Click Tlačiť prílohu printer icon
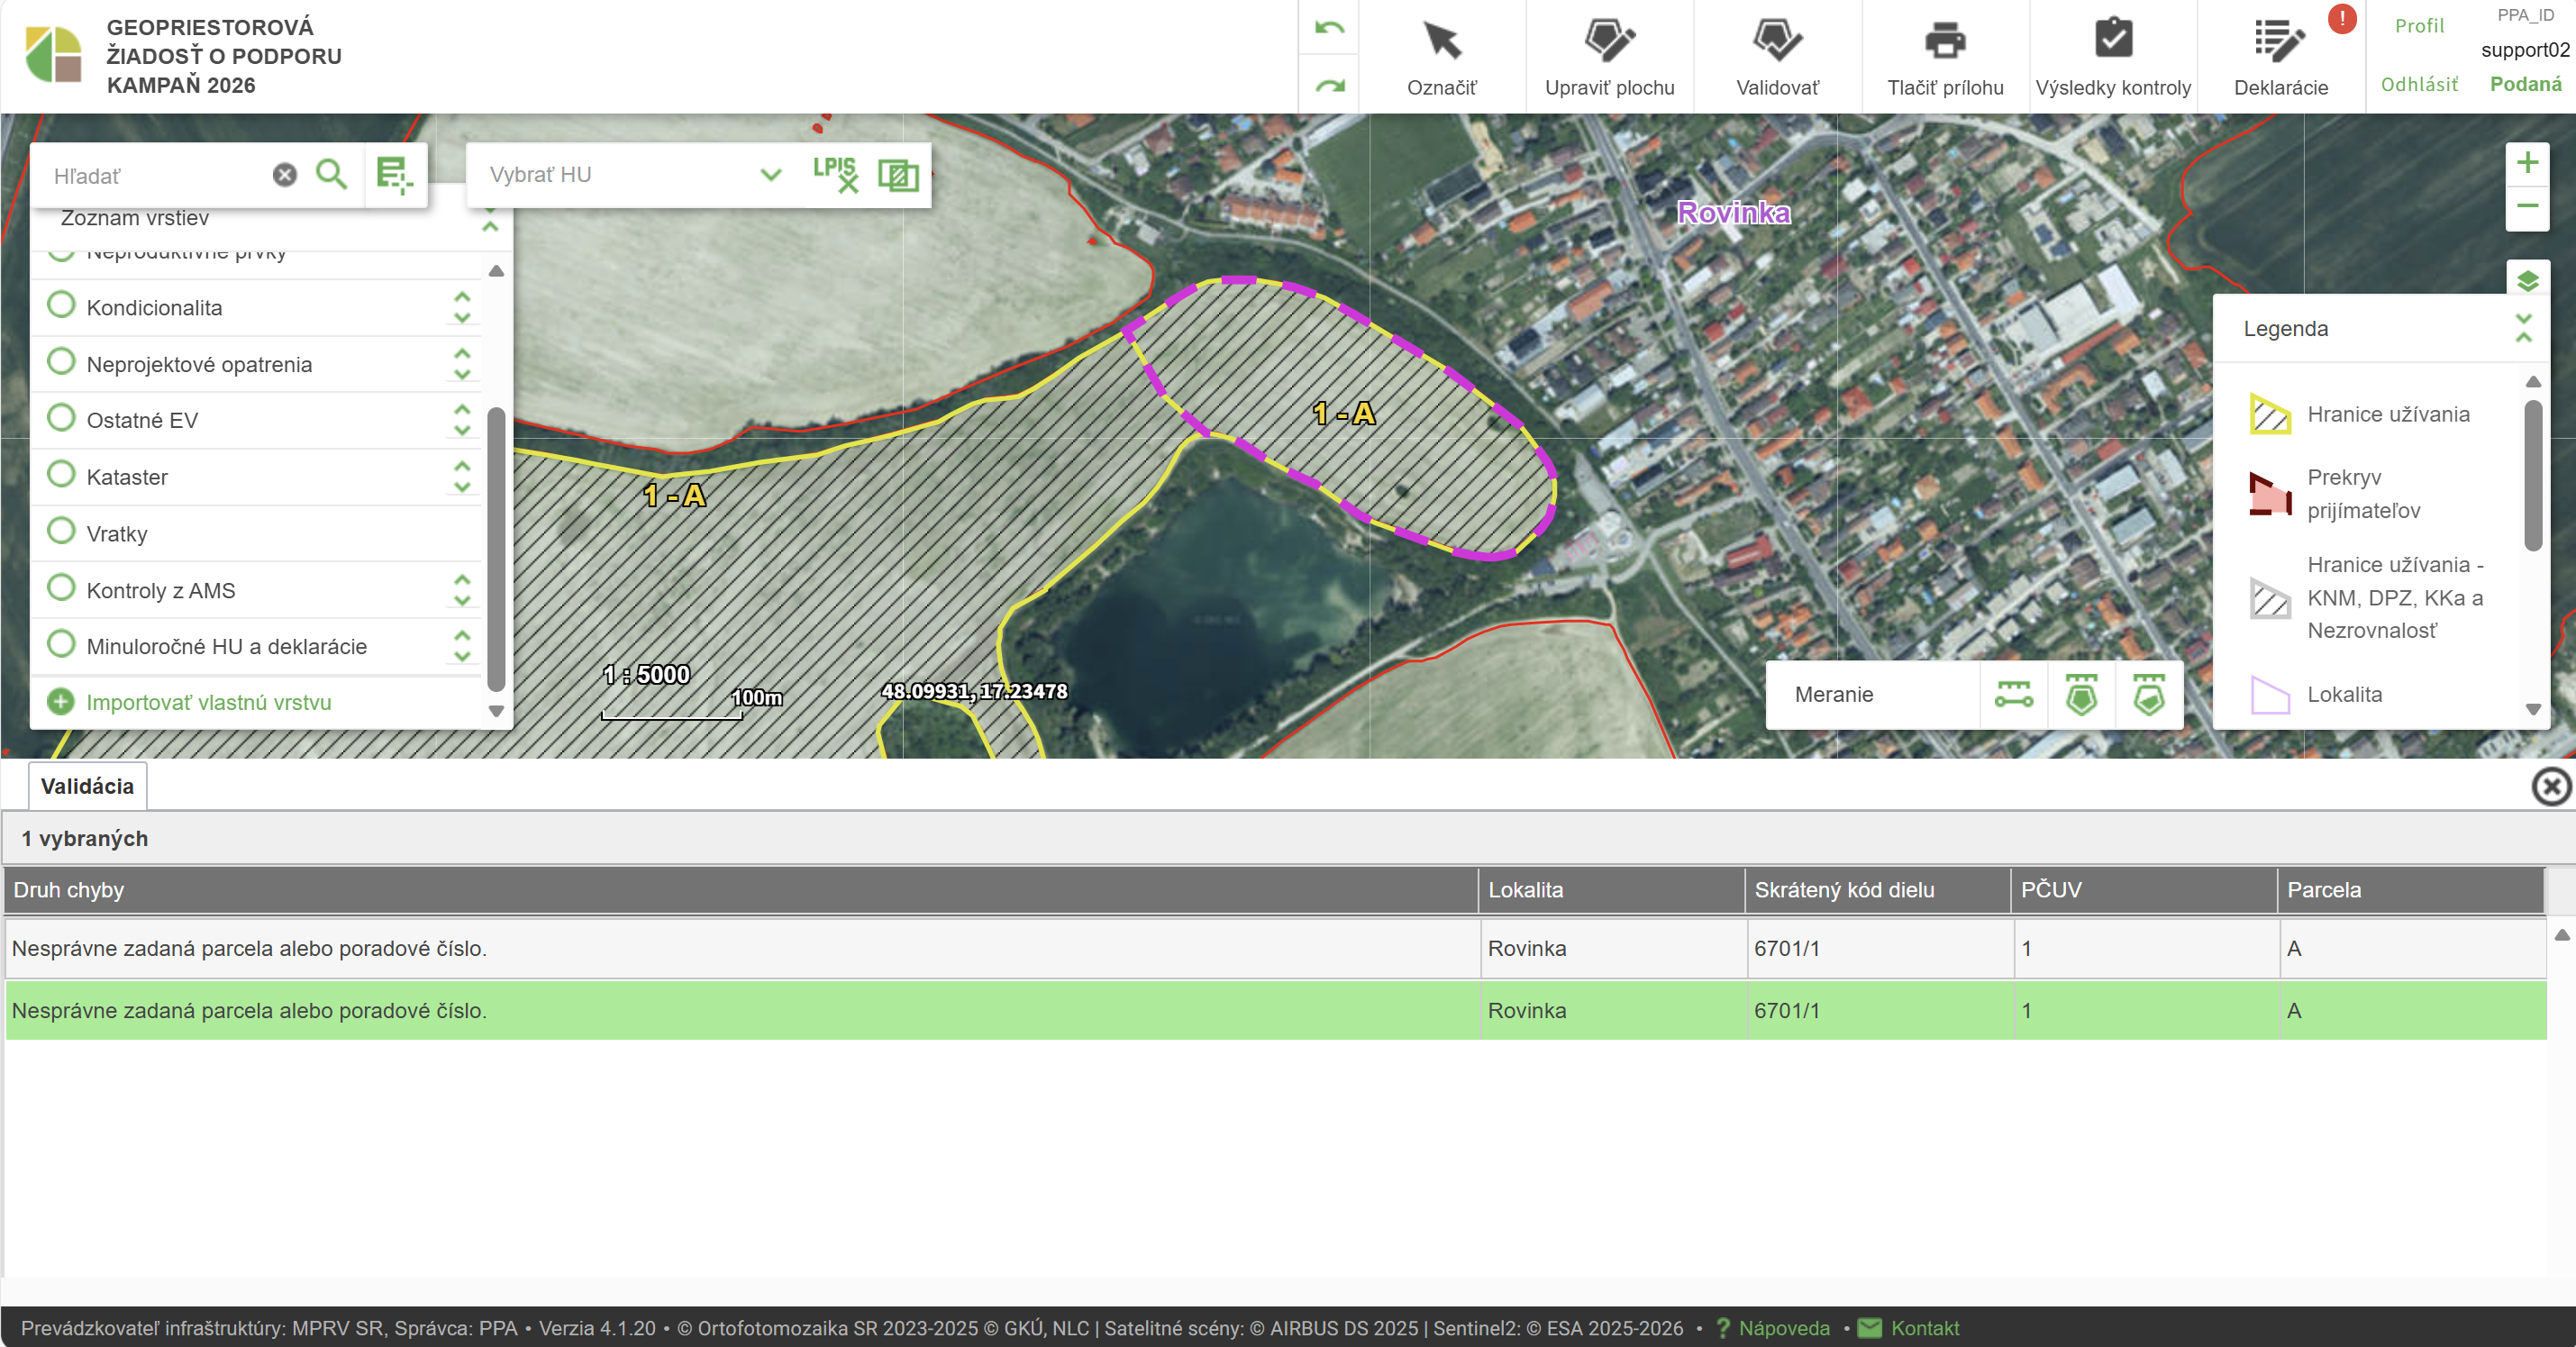2576x1347 pixels. pos(1945,41)
